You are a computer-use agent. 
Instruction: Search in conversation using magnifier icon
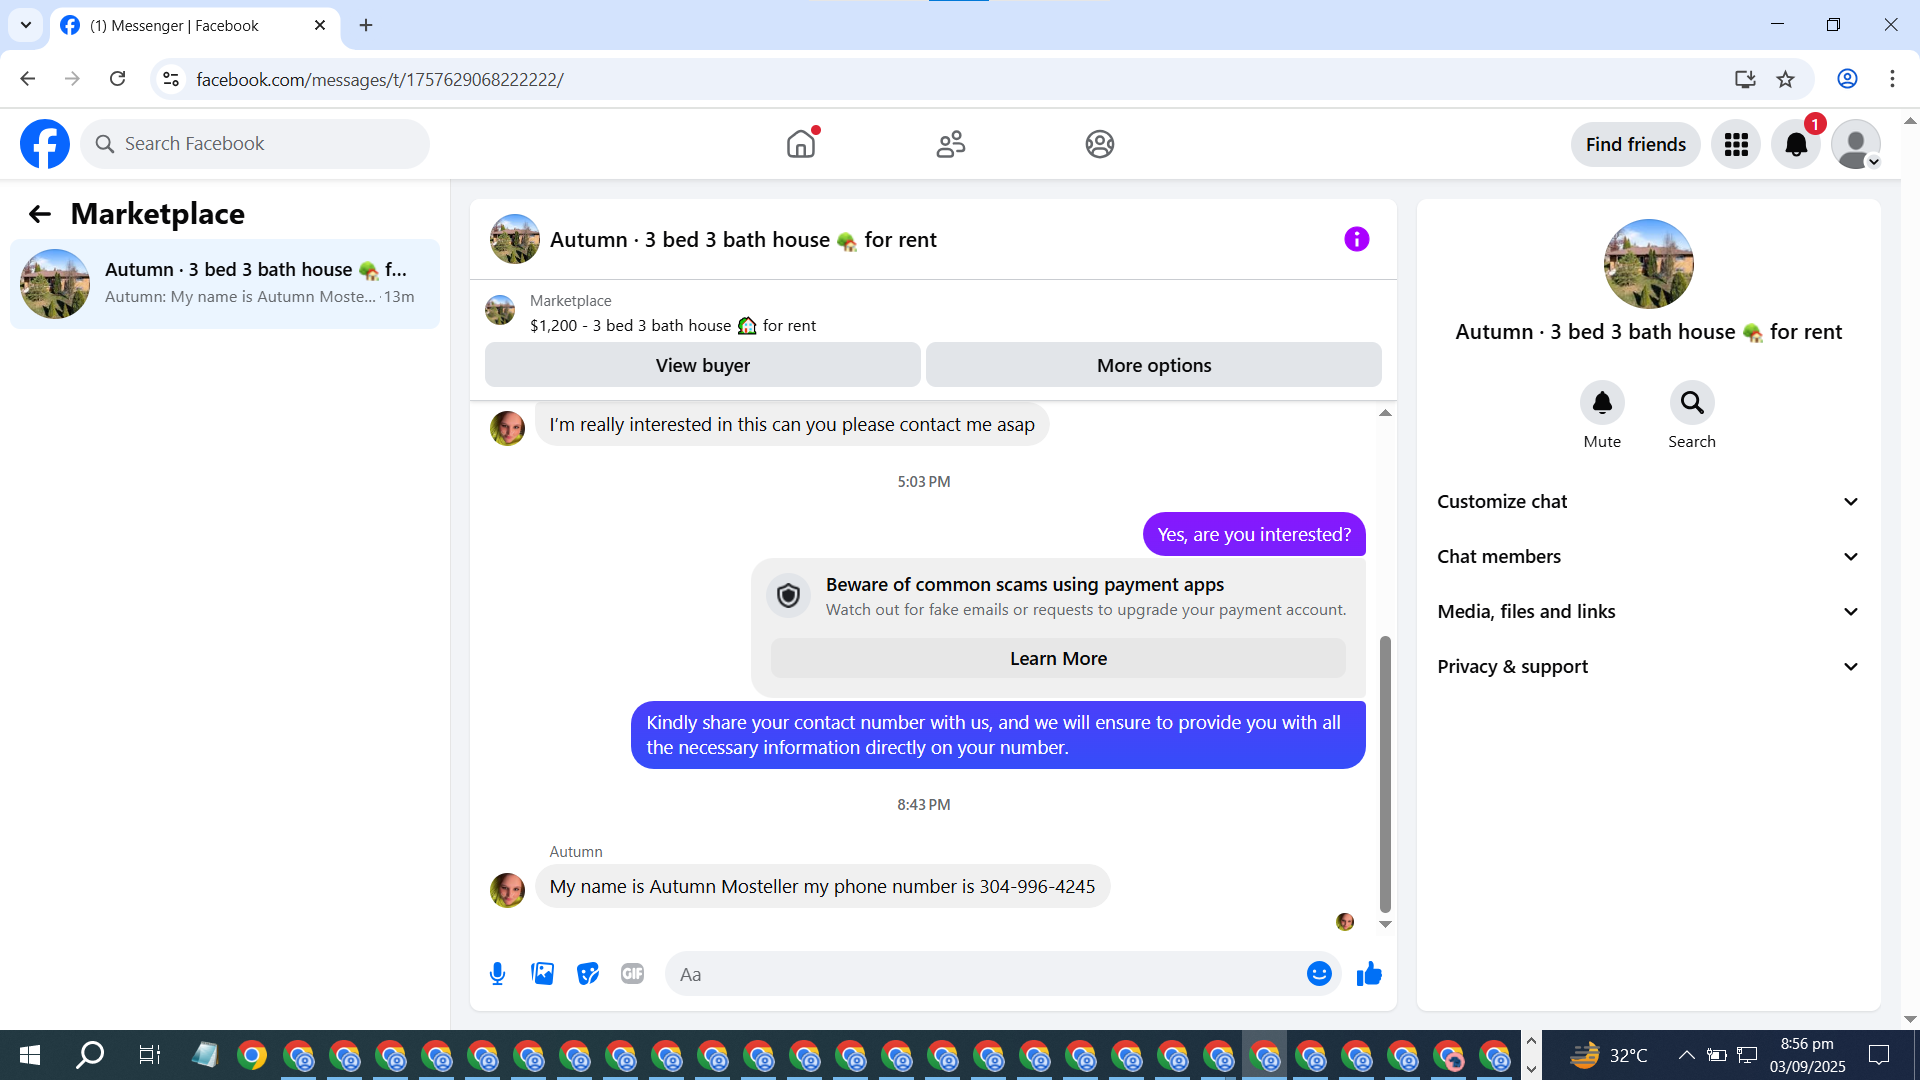pos(1692,403)
